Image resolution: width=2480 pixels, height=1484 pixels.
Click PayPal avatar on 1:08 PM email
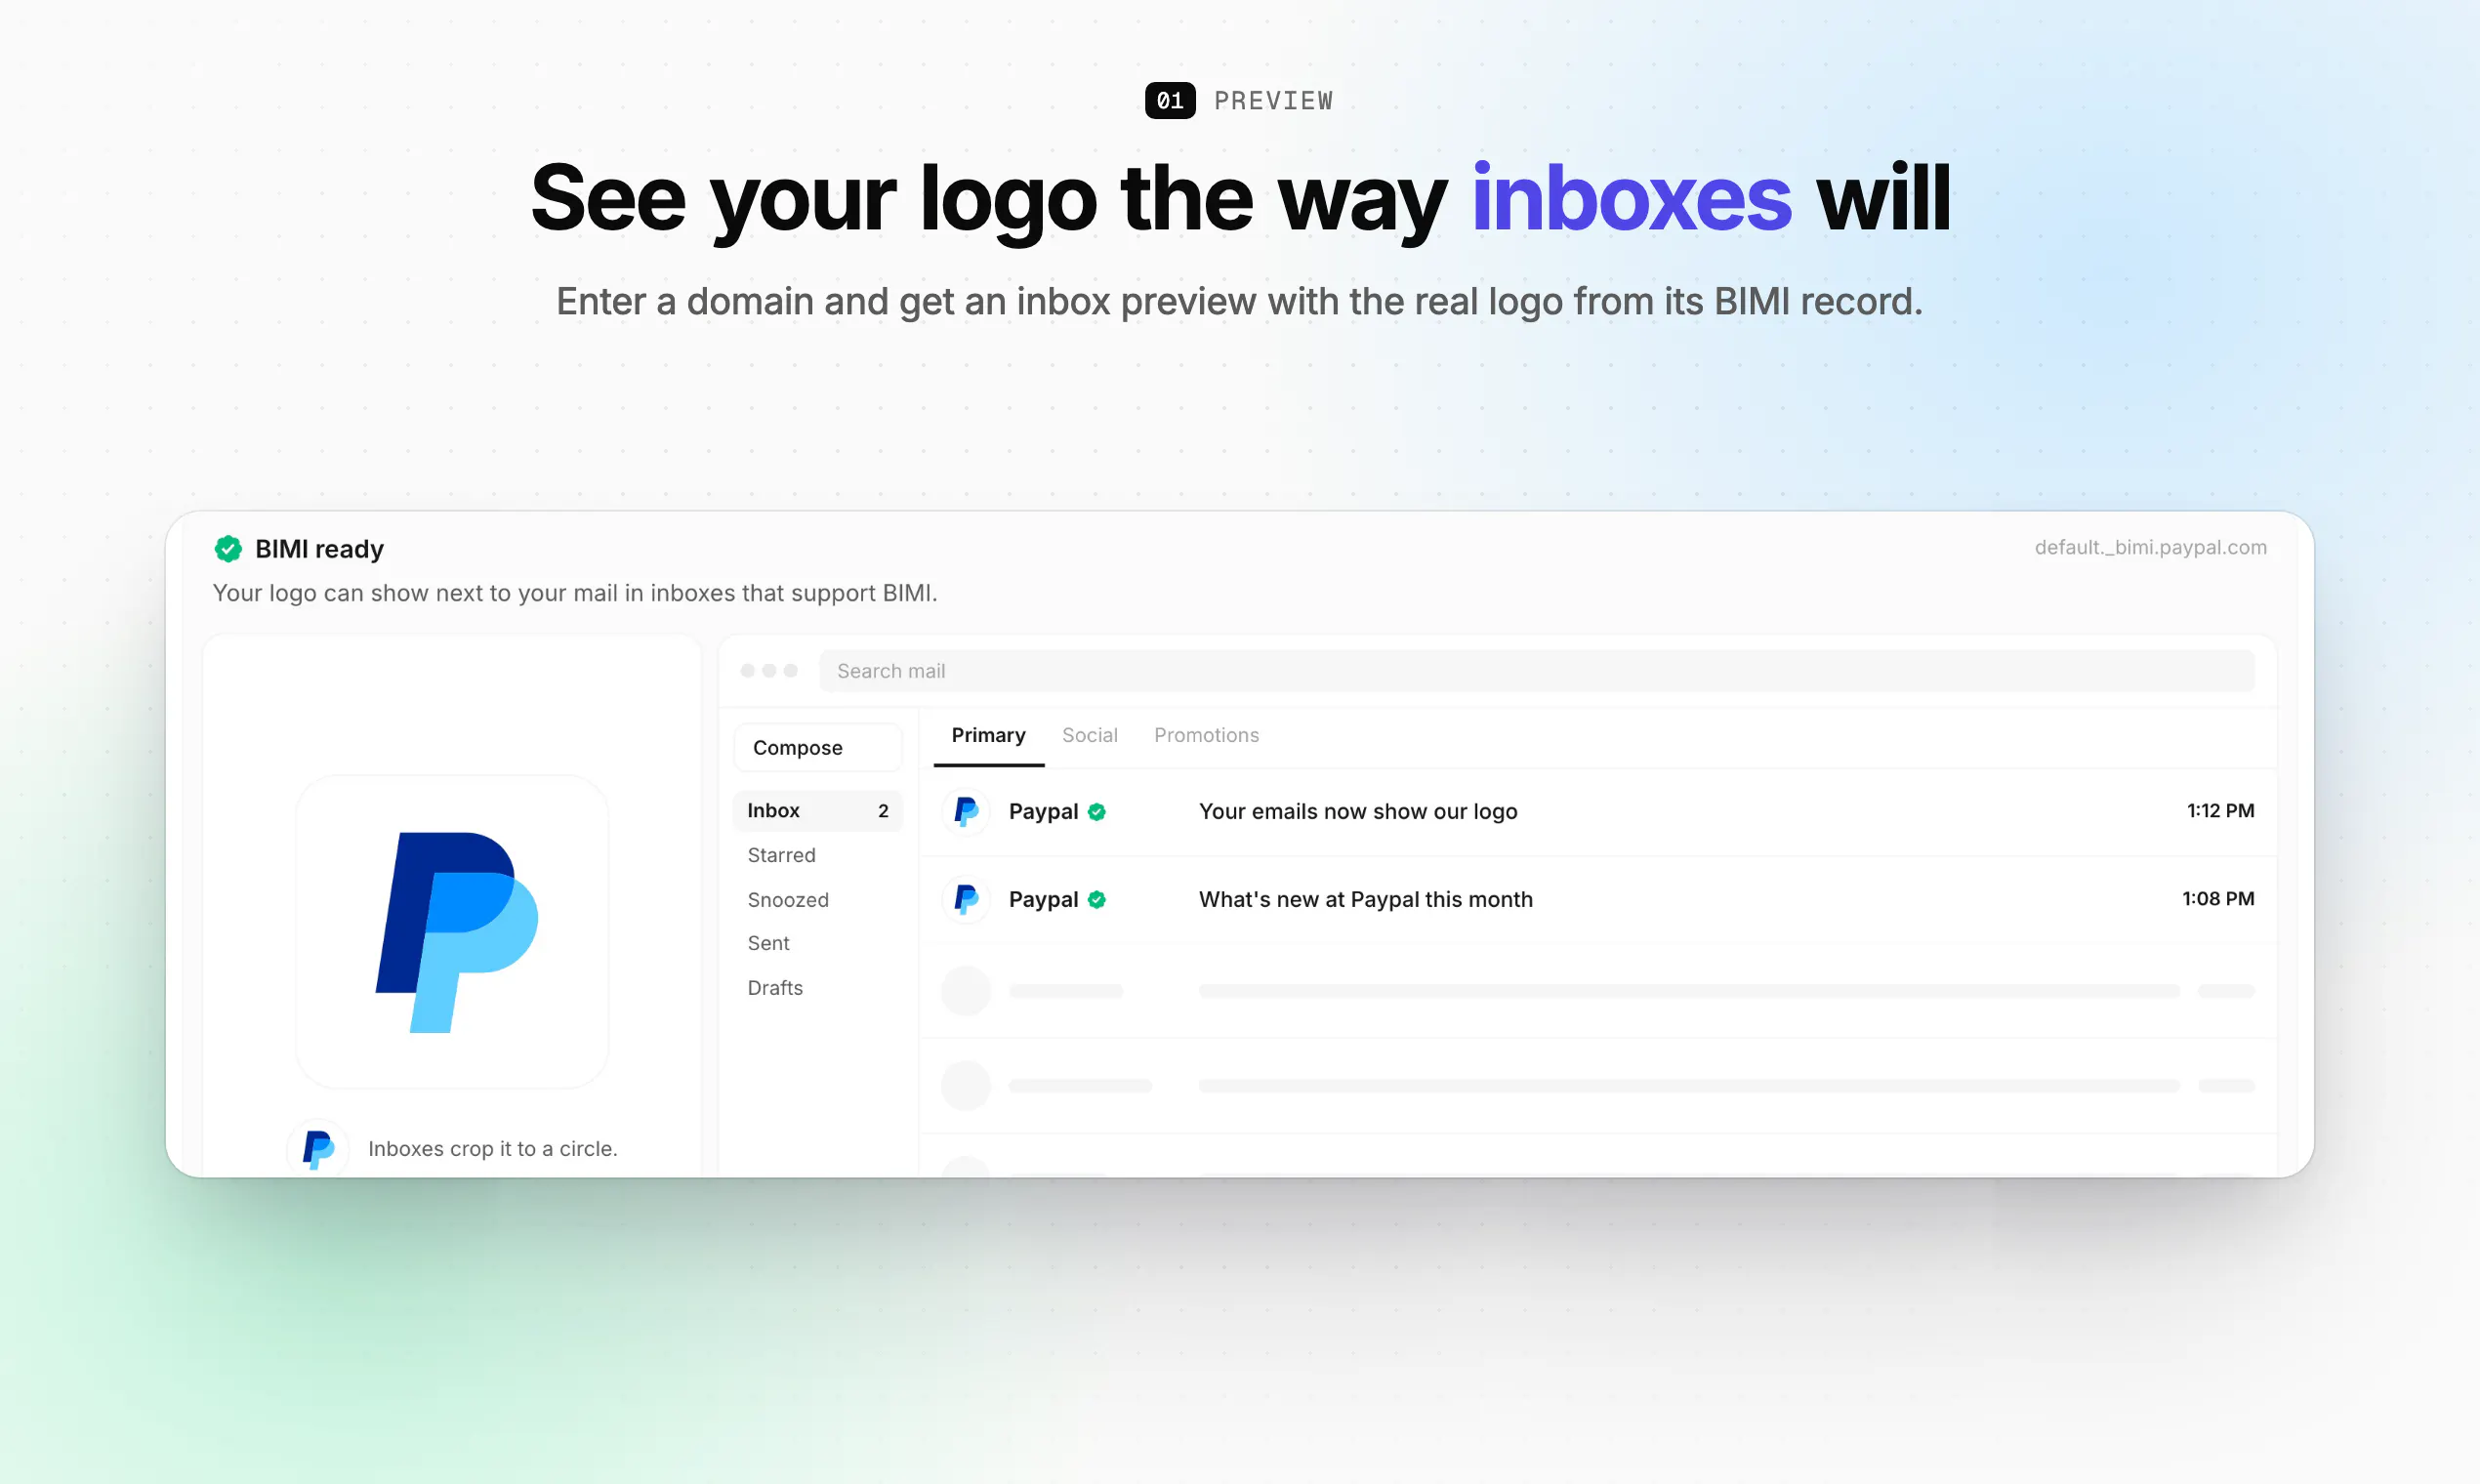[966, 899]
